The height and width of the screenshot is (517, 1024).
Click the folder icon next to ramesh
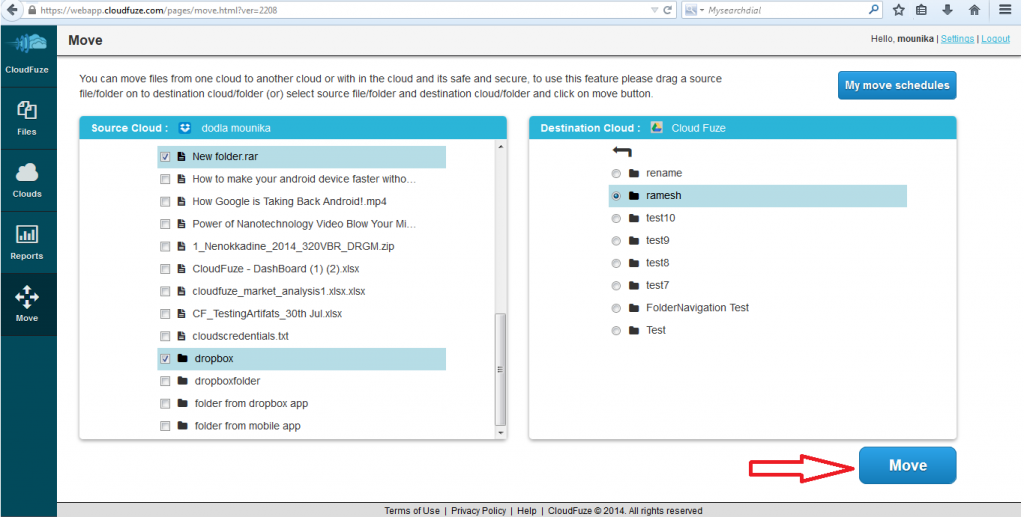pyautogui.click(x=633, y=196)
